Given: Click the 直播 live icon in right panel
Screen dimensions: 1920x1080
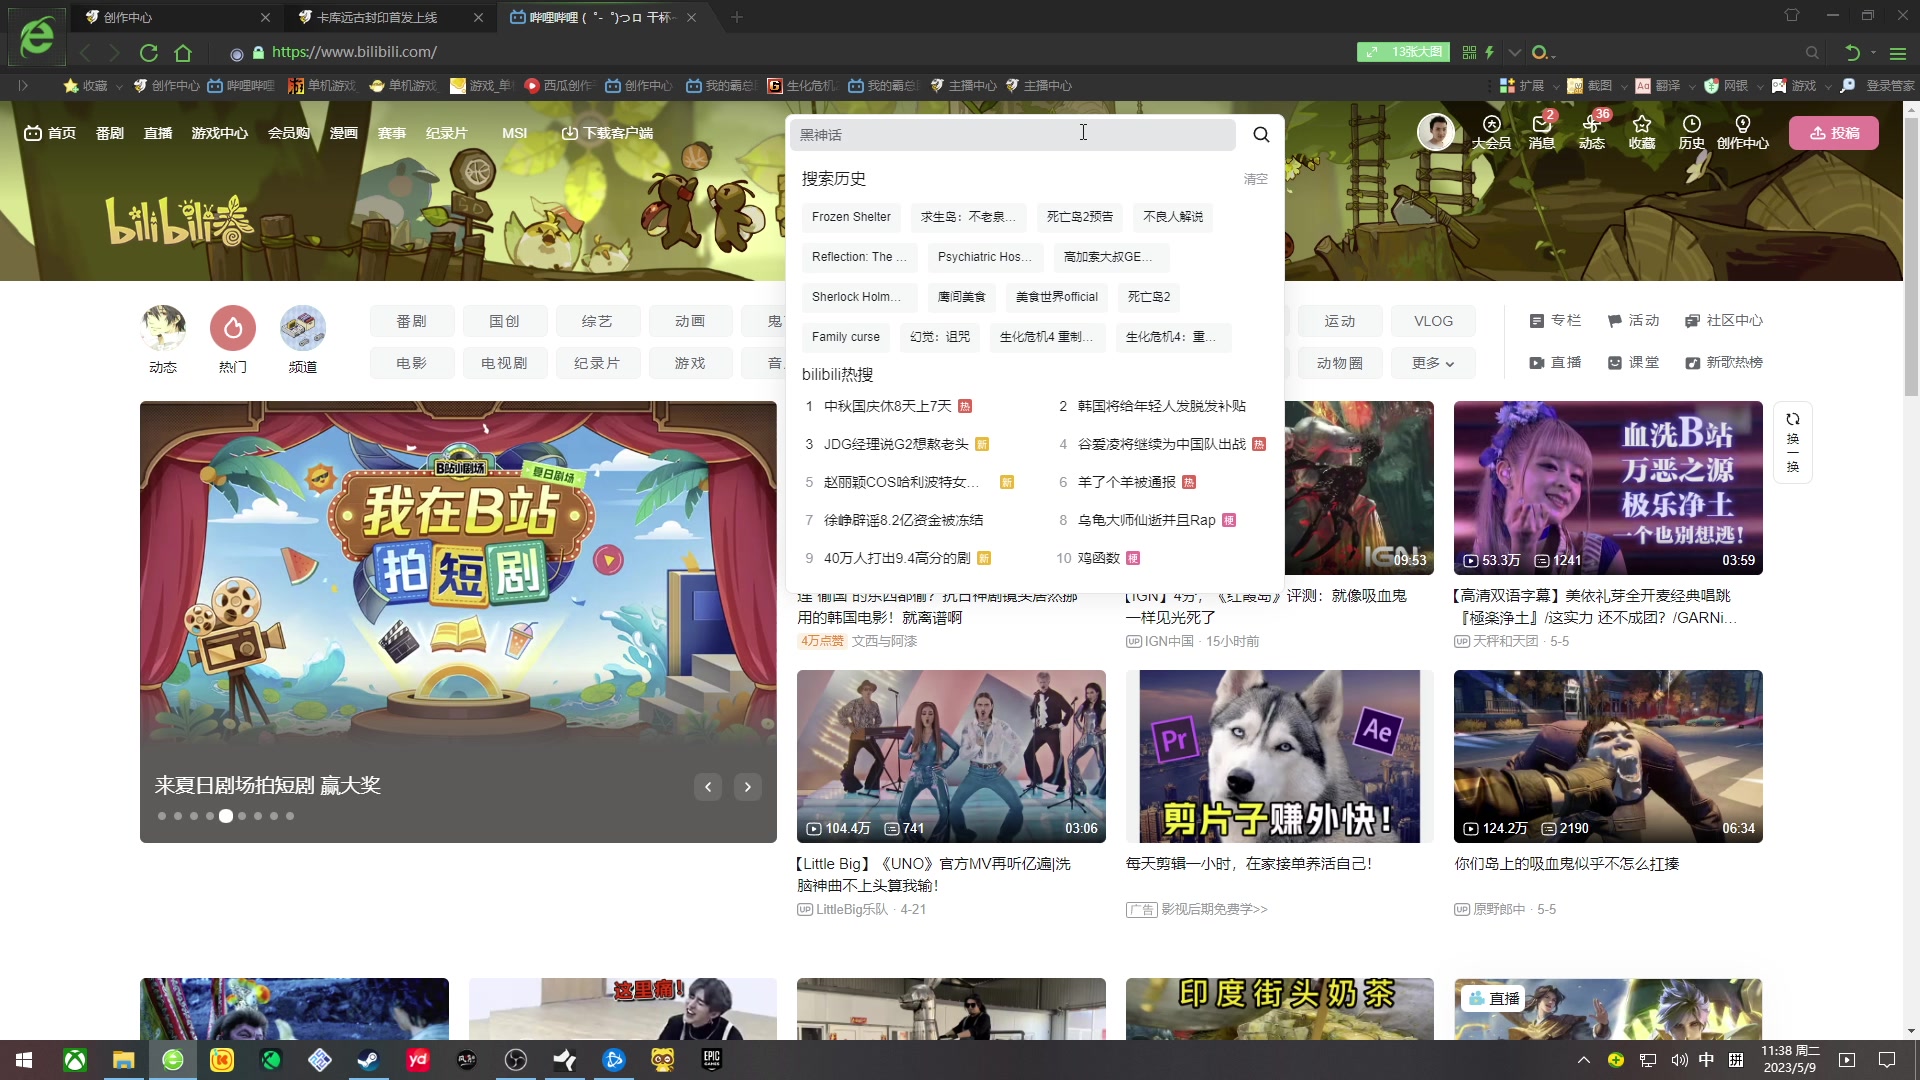Looking at the screenshot, I should [1554, 362].
